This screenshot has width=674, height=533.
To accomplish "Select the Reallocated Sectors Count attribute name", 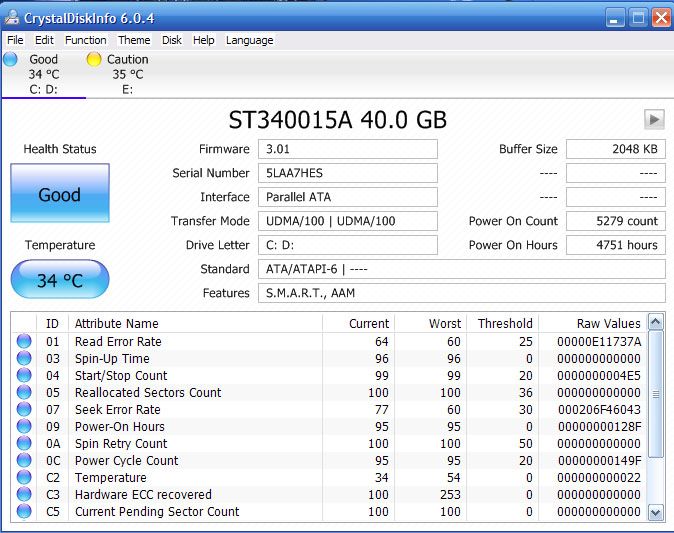I will 148,392.
